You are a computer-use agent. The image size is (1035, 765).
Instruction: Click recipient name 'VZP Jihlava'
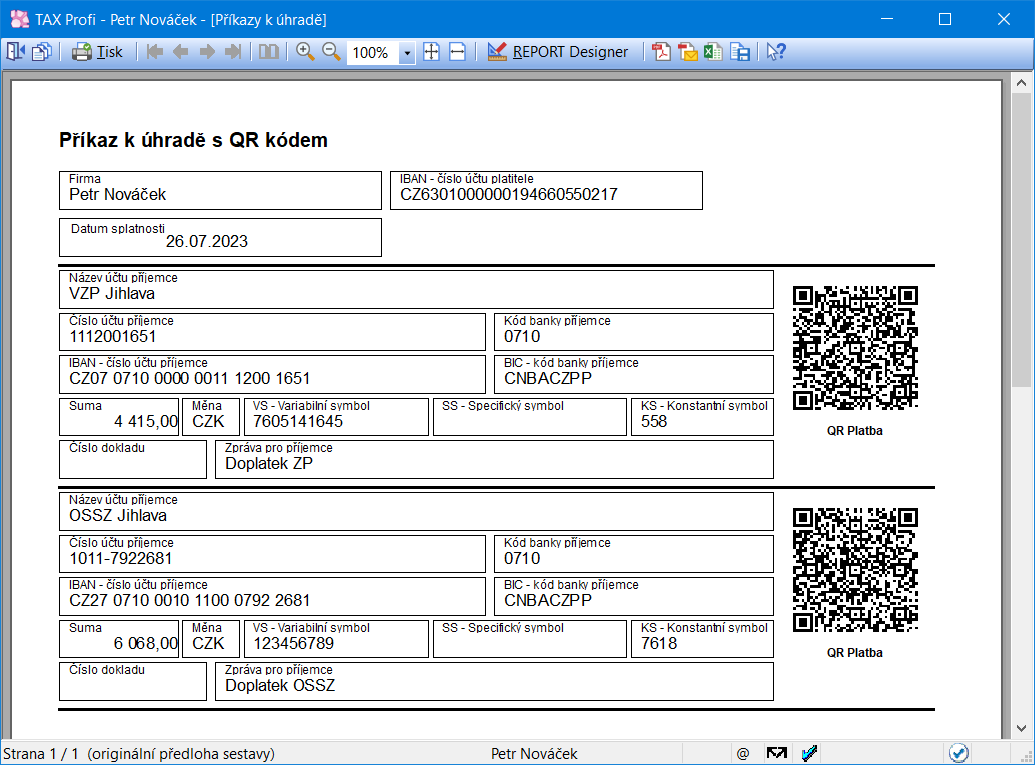tap(112, 294)
